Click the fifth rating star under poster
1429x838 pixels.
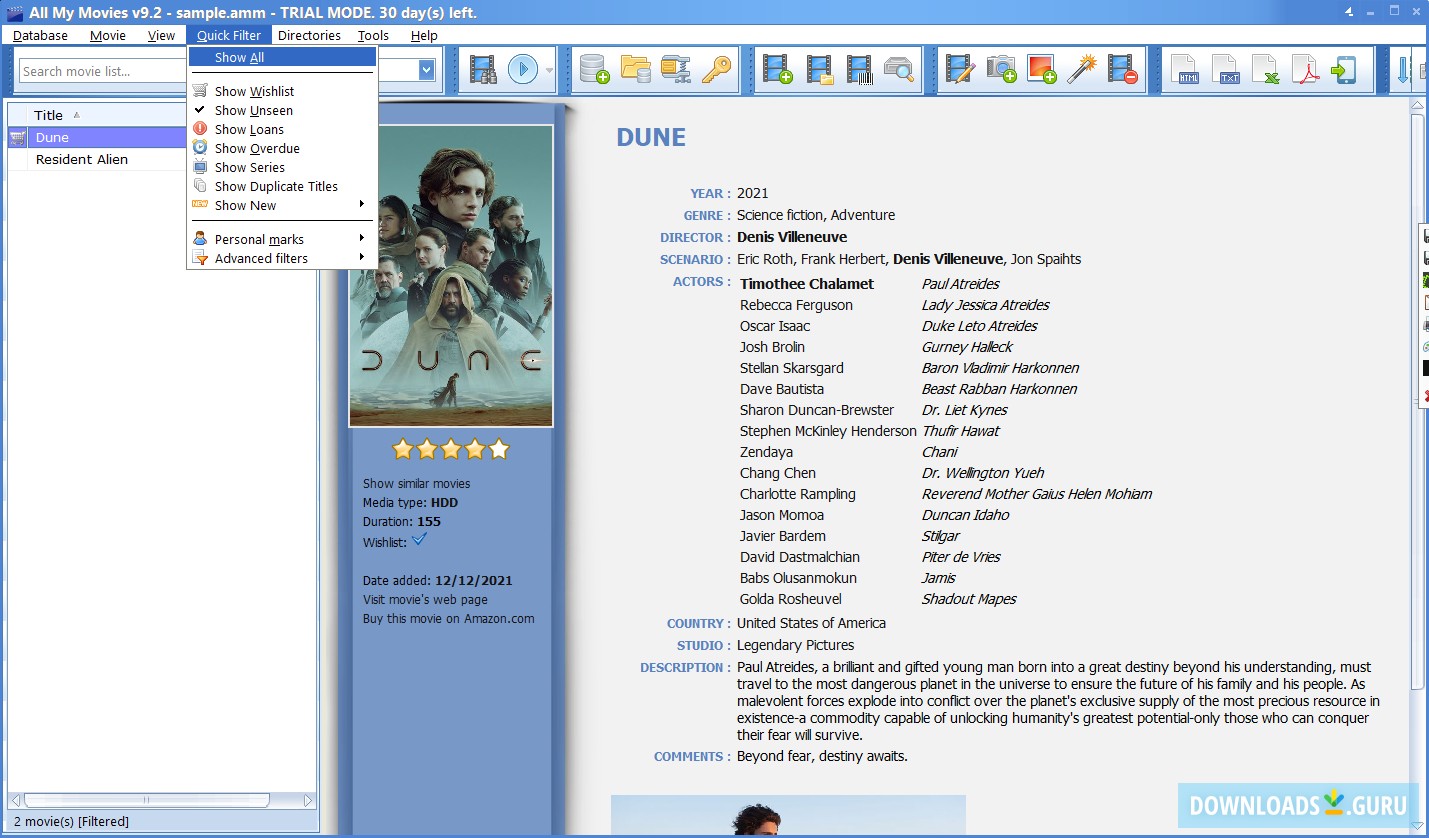pyautogui.click(x=499, y=449)
